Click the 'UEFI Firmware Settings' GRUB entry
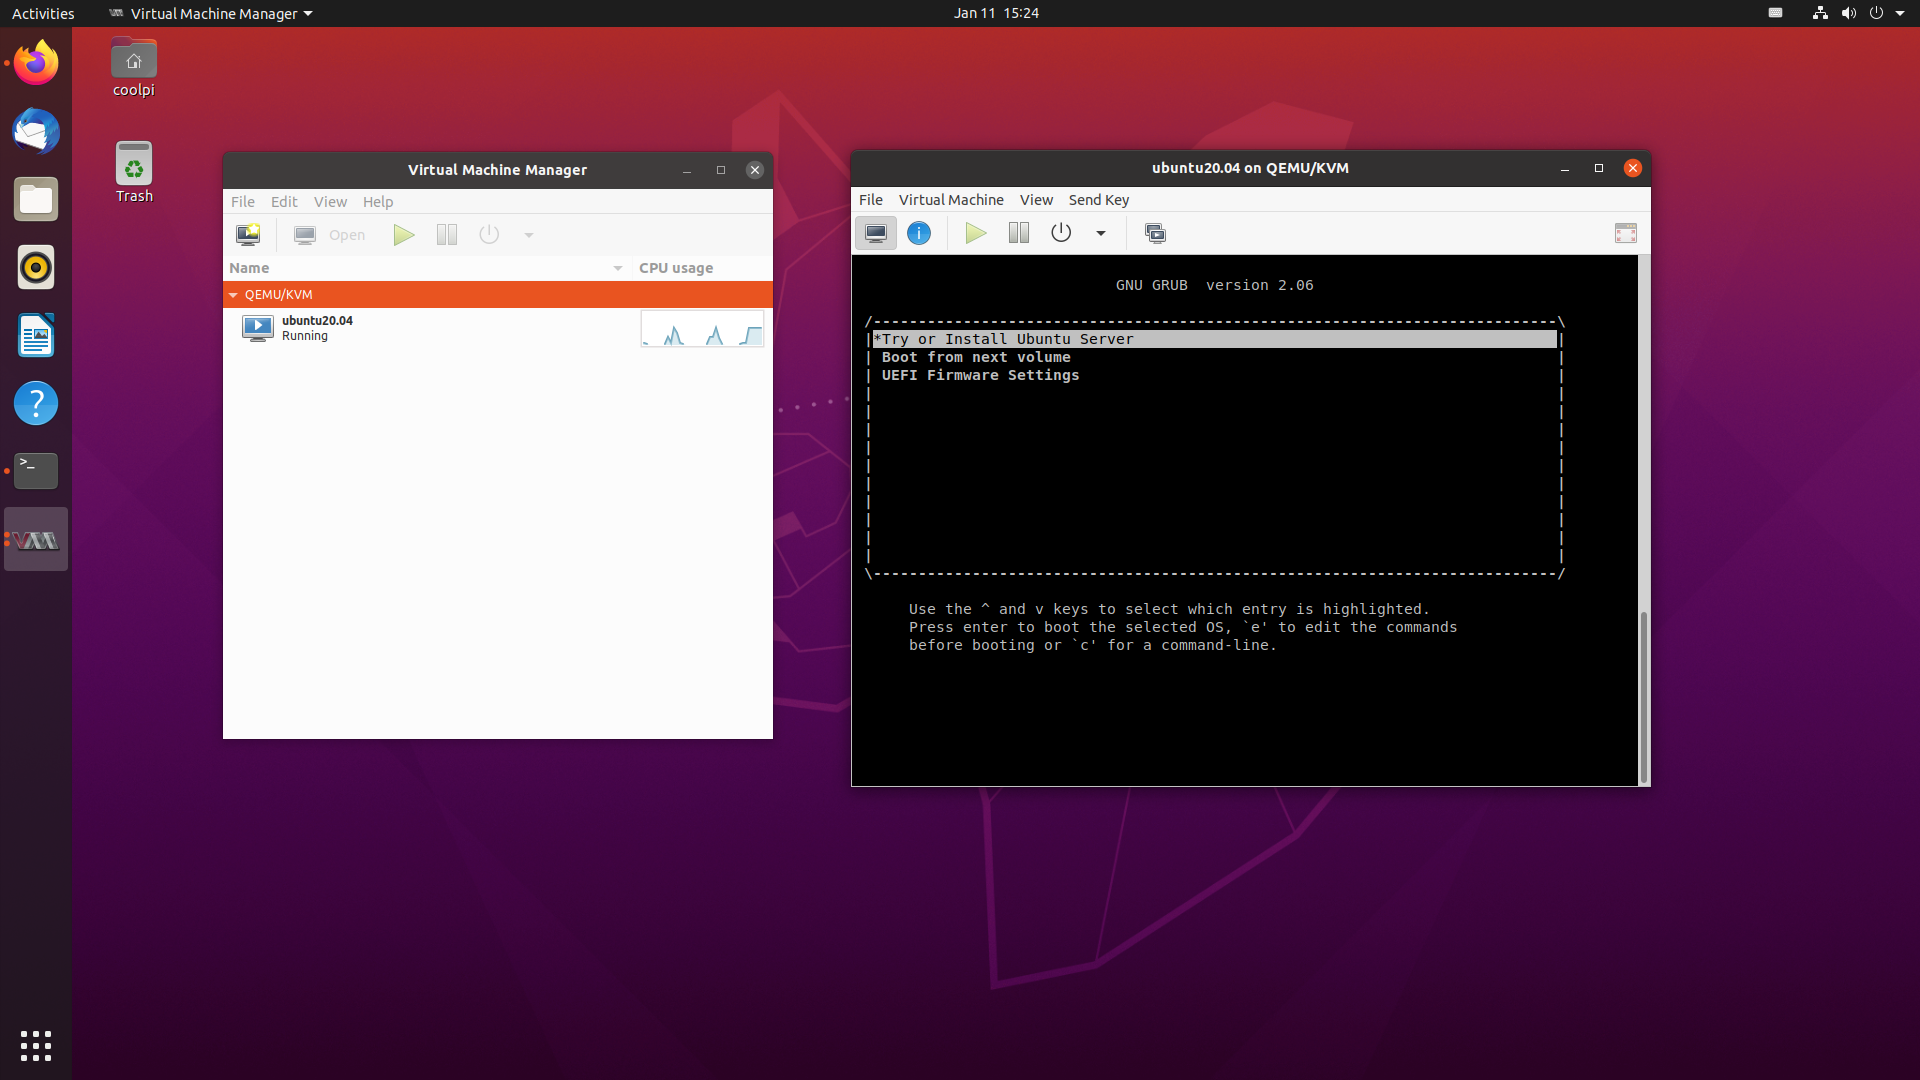 coord(980,375)
